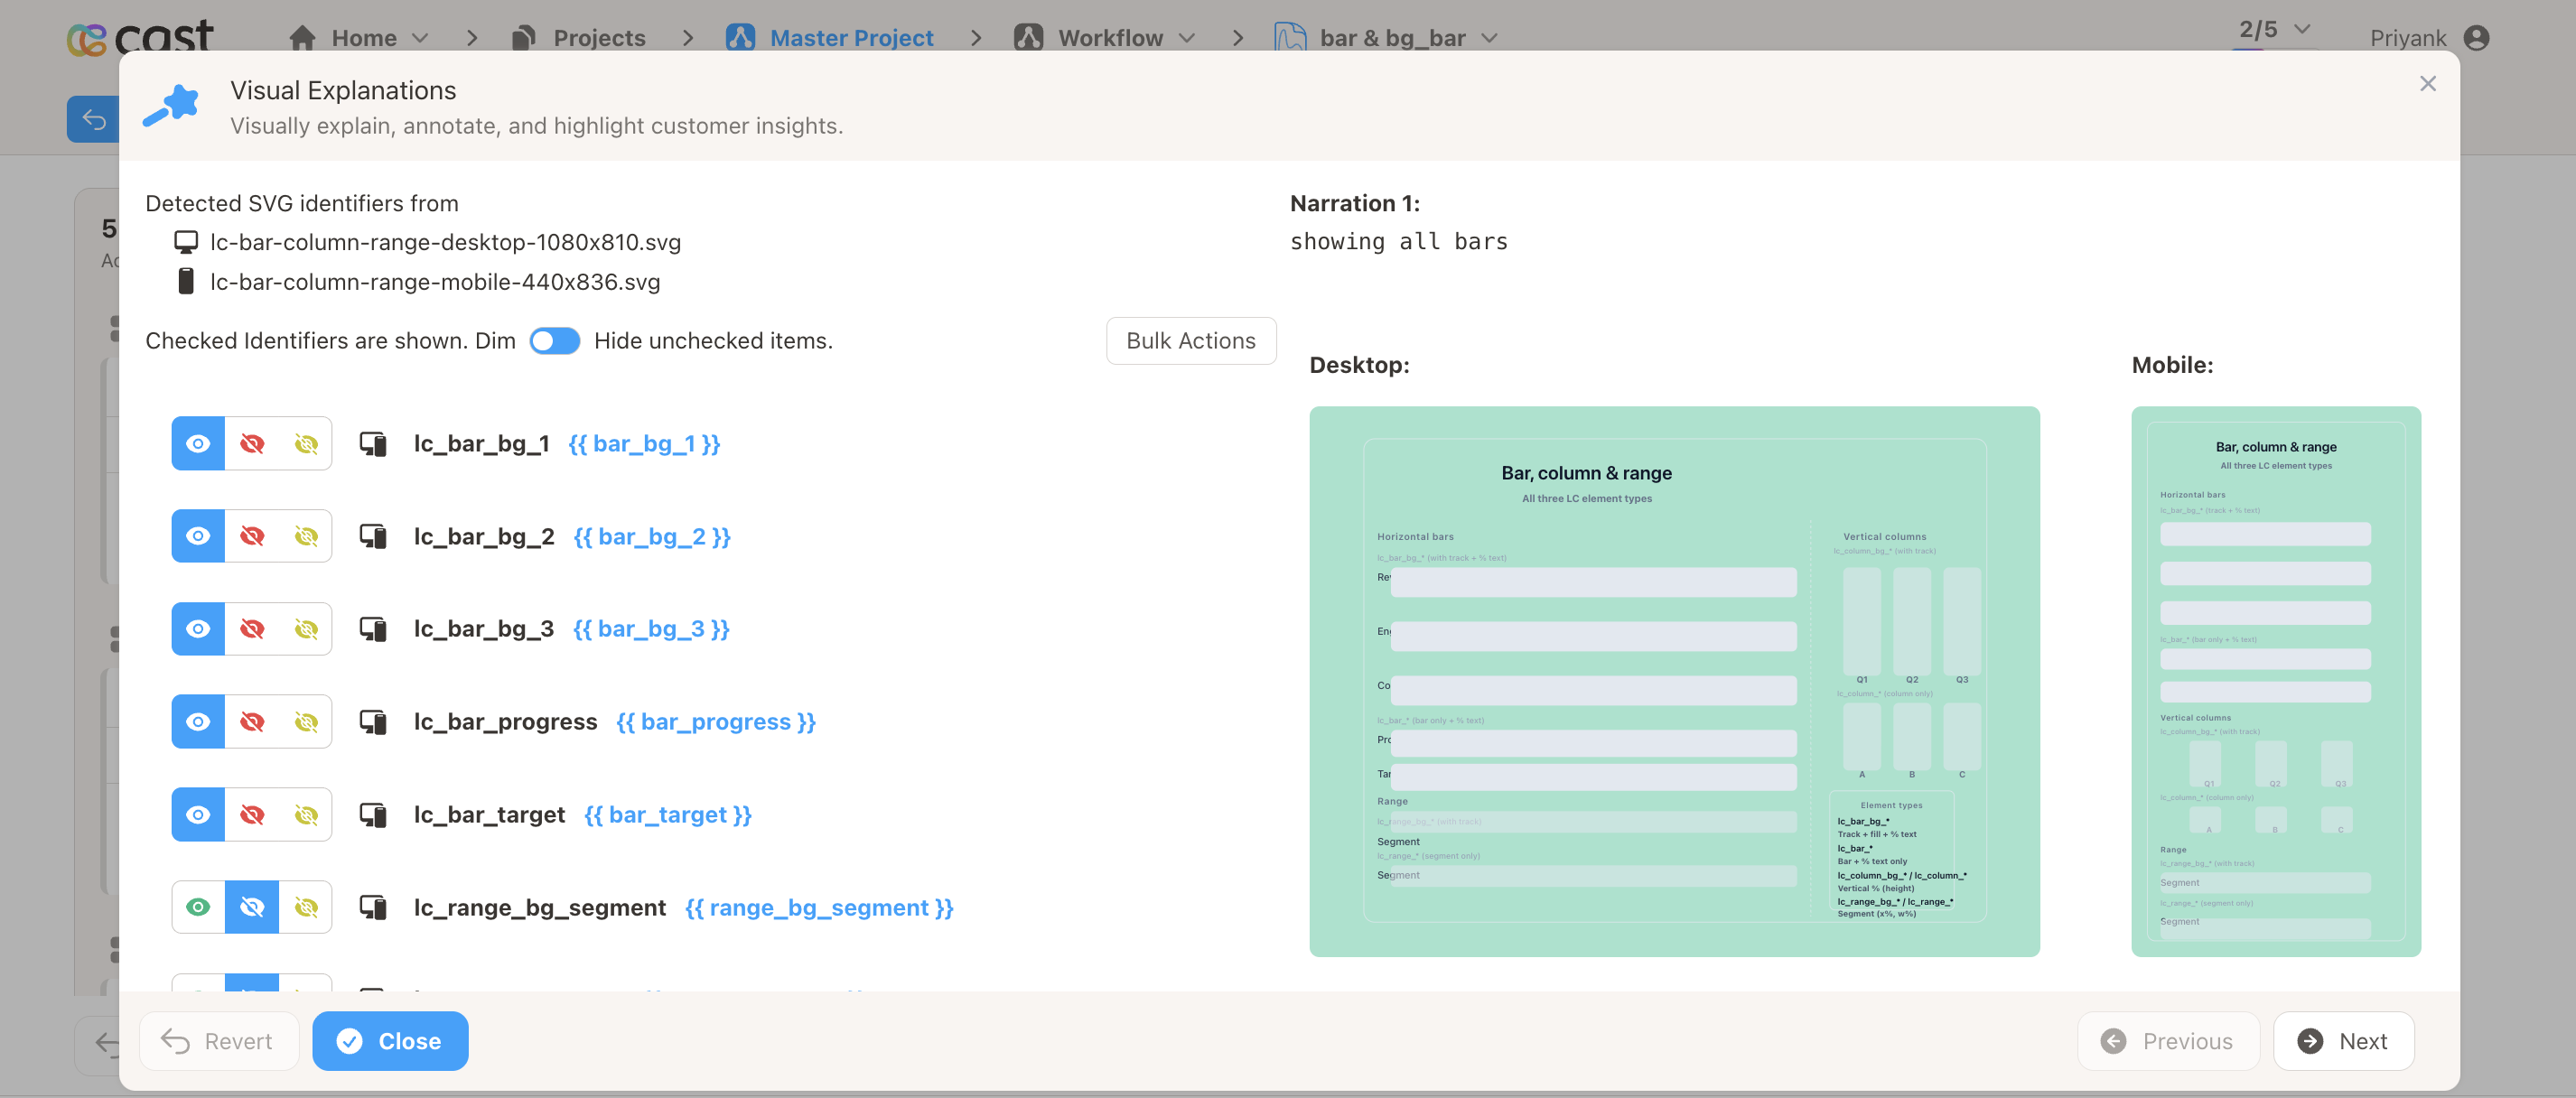
Task: Show lc_bar_bg_3 with its blue eye toggle
Action: [x=197, y=629]
